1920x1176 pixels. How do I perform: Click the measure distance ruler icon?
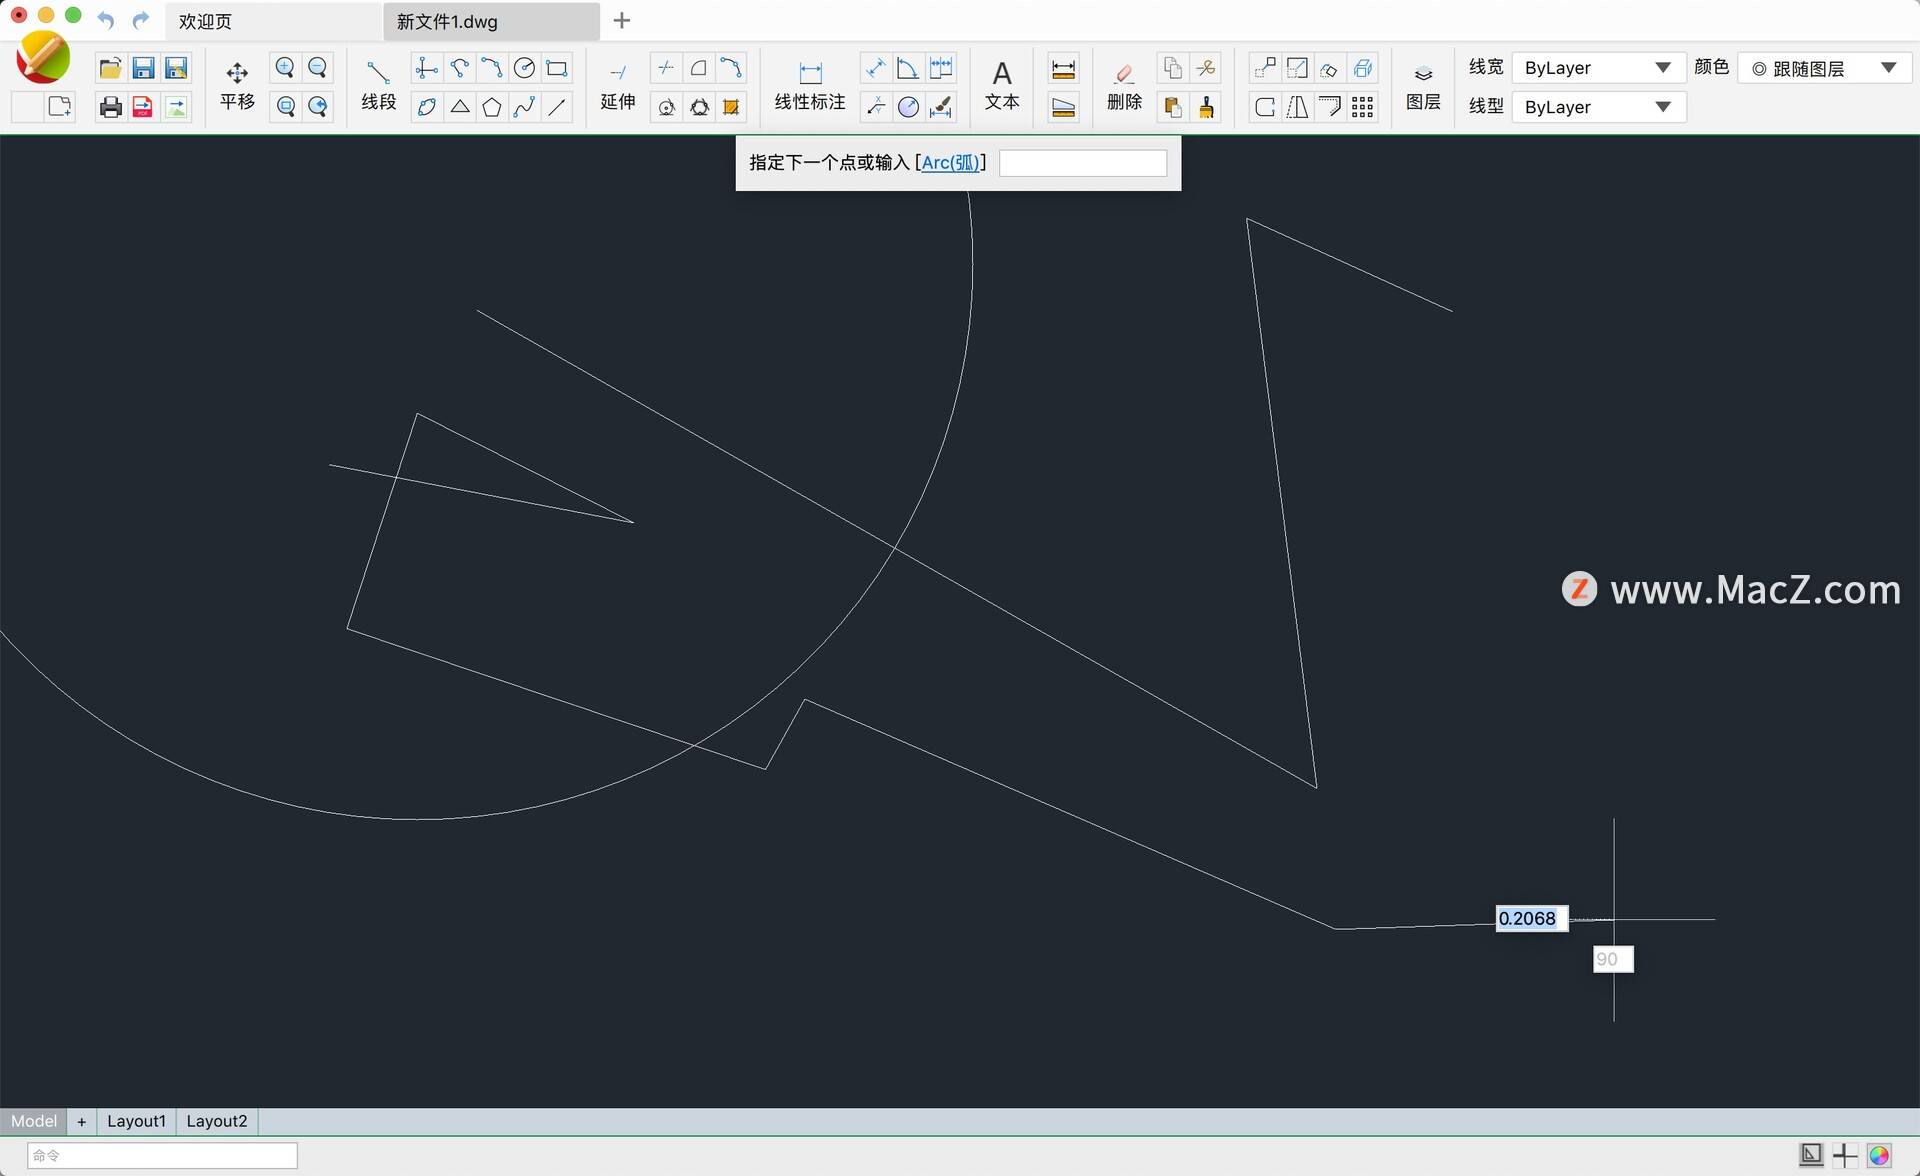(x=1063, y=68)
